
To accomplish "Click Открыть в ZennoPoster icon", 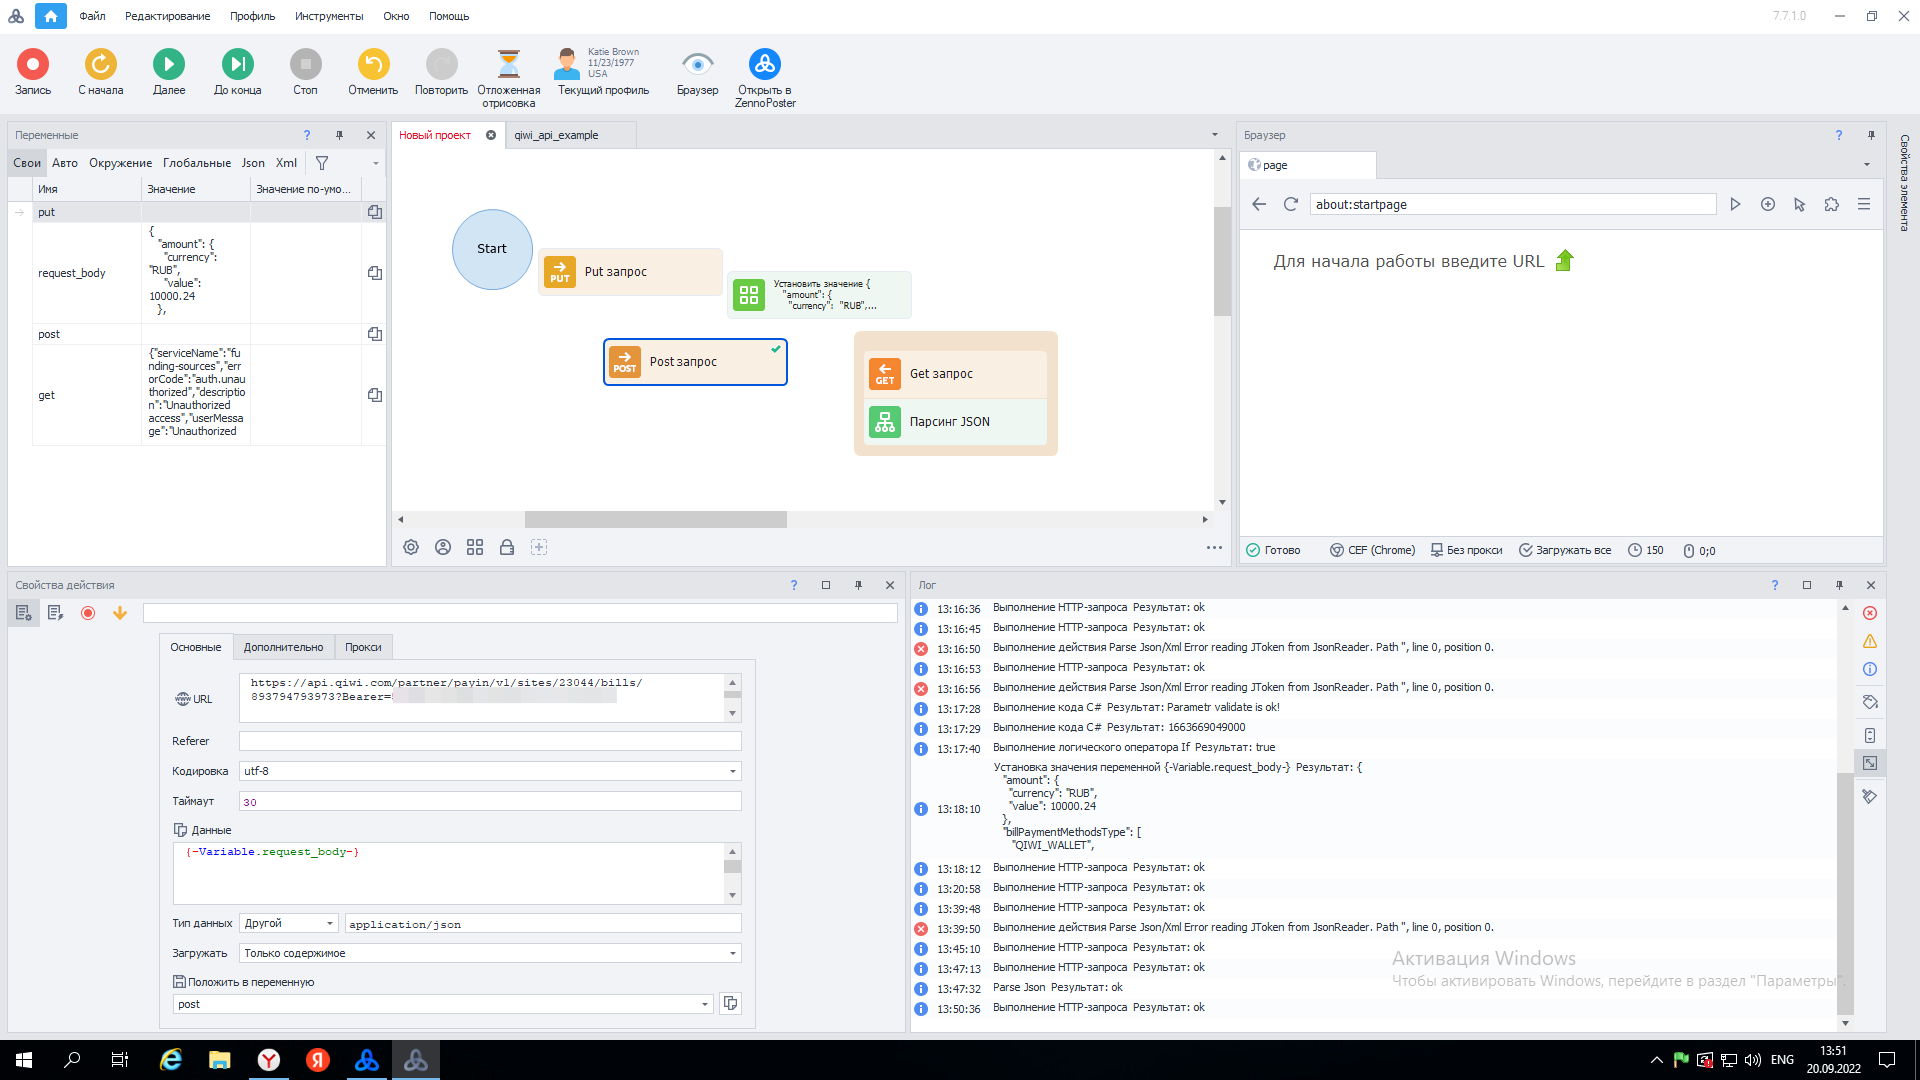I will [765, 64].
